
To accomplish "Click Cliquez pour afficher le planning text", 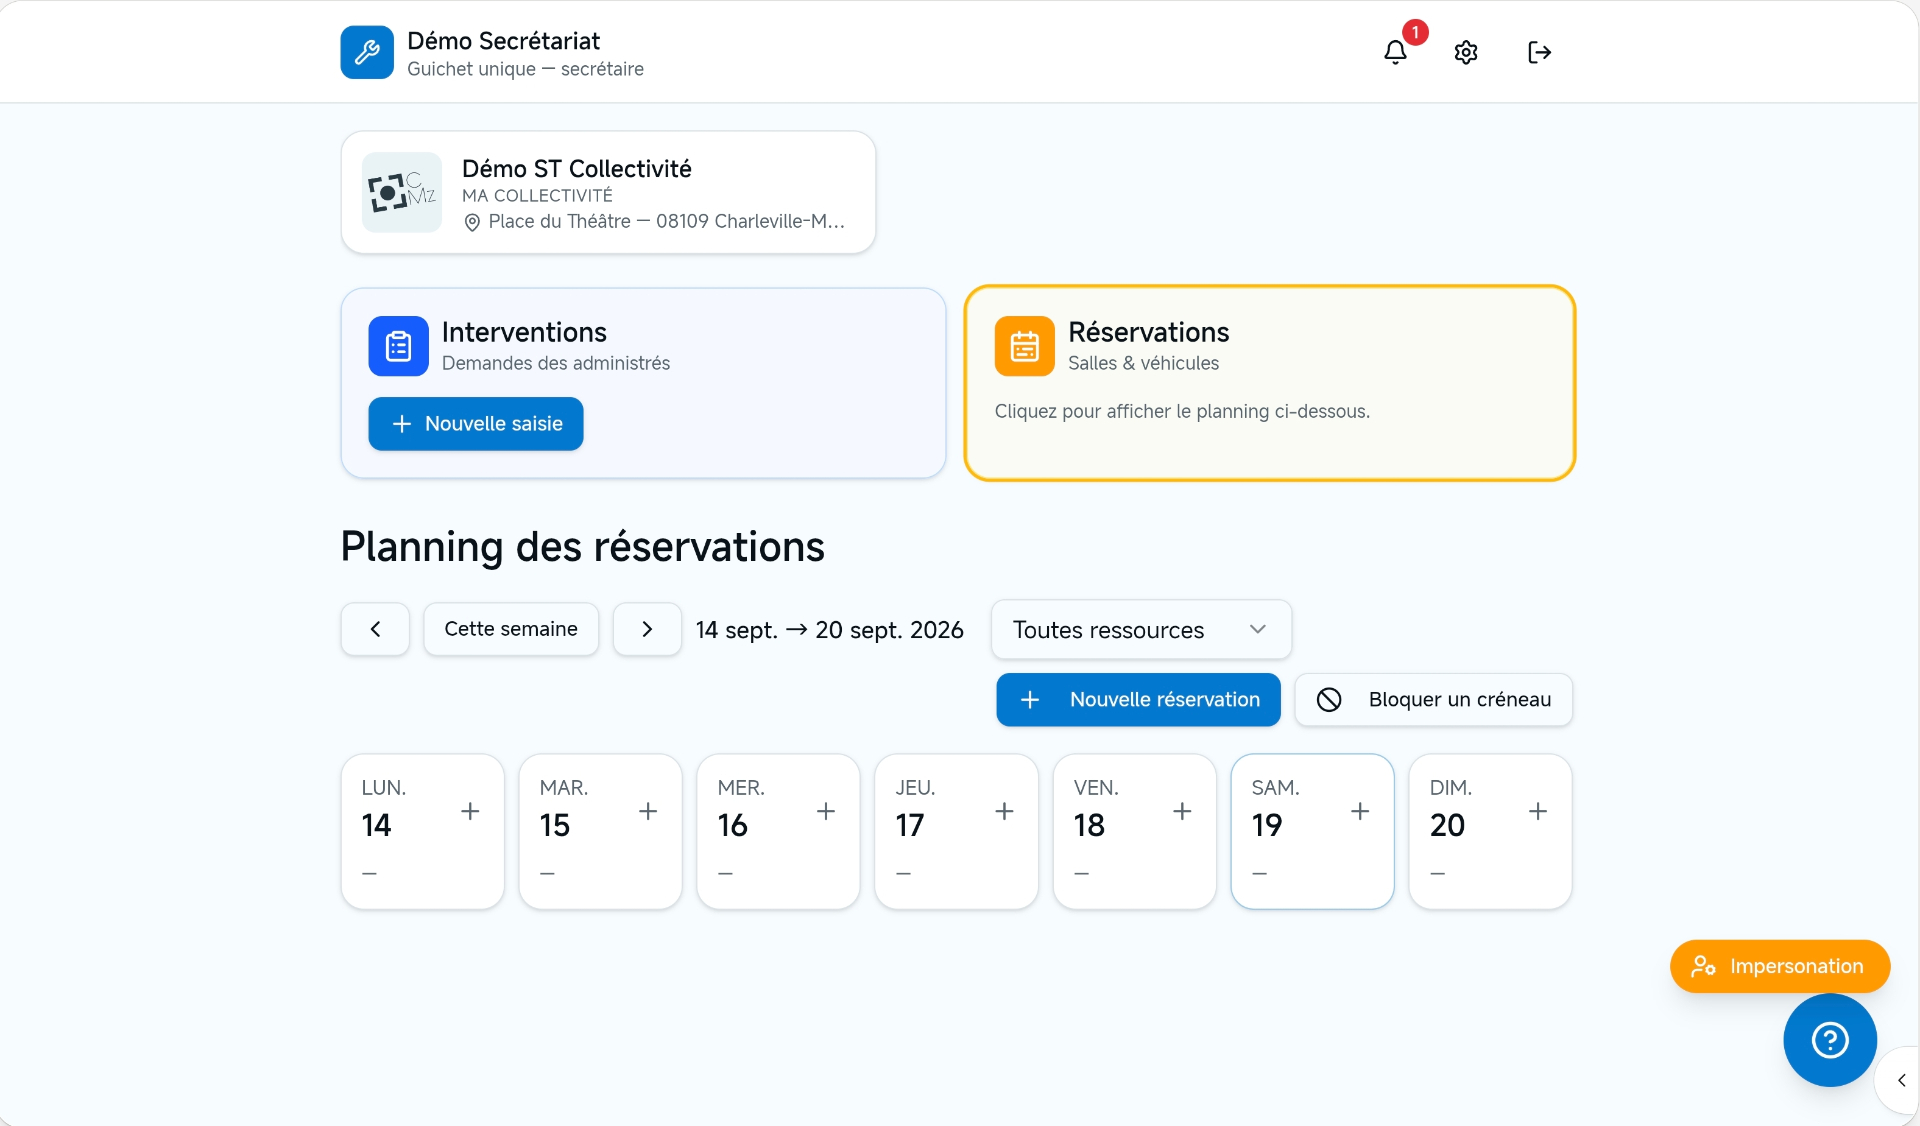I will [1182, 411].
